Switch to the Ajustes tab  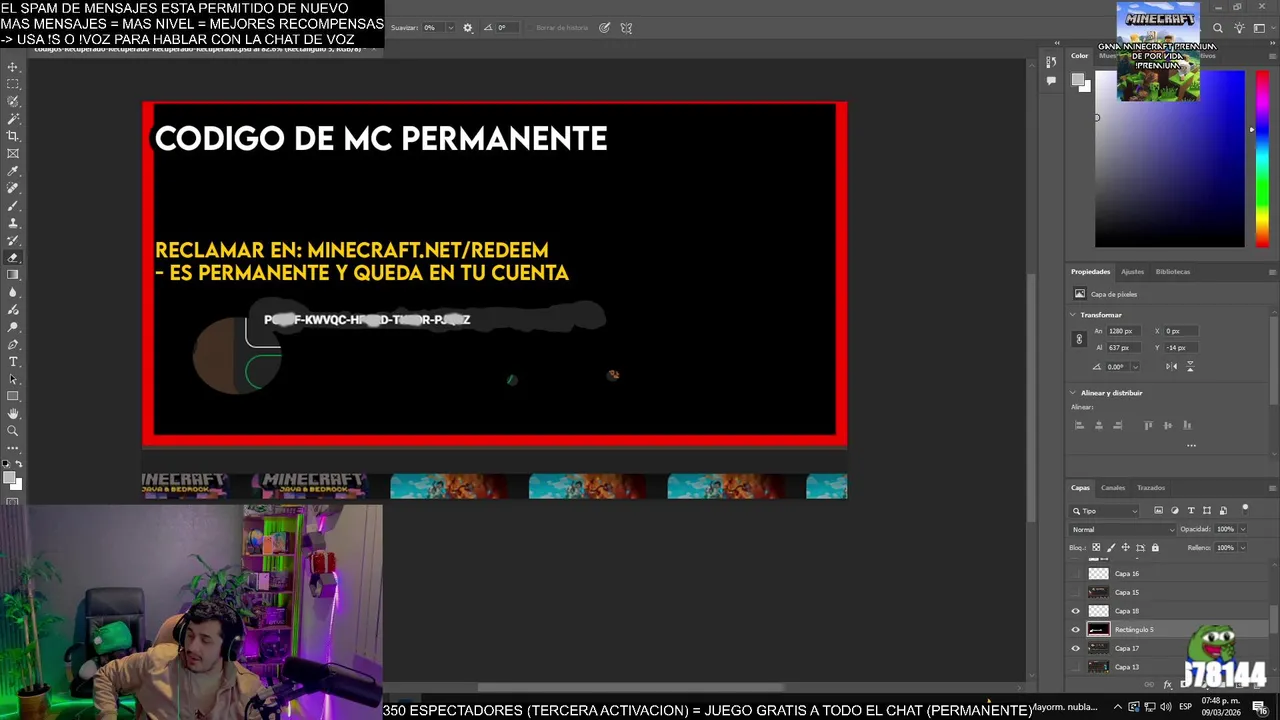(x=1132, y=272)
